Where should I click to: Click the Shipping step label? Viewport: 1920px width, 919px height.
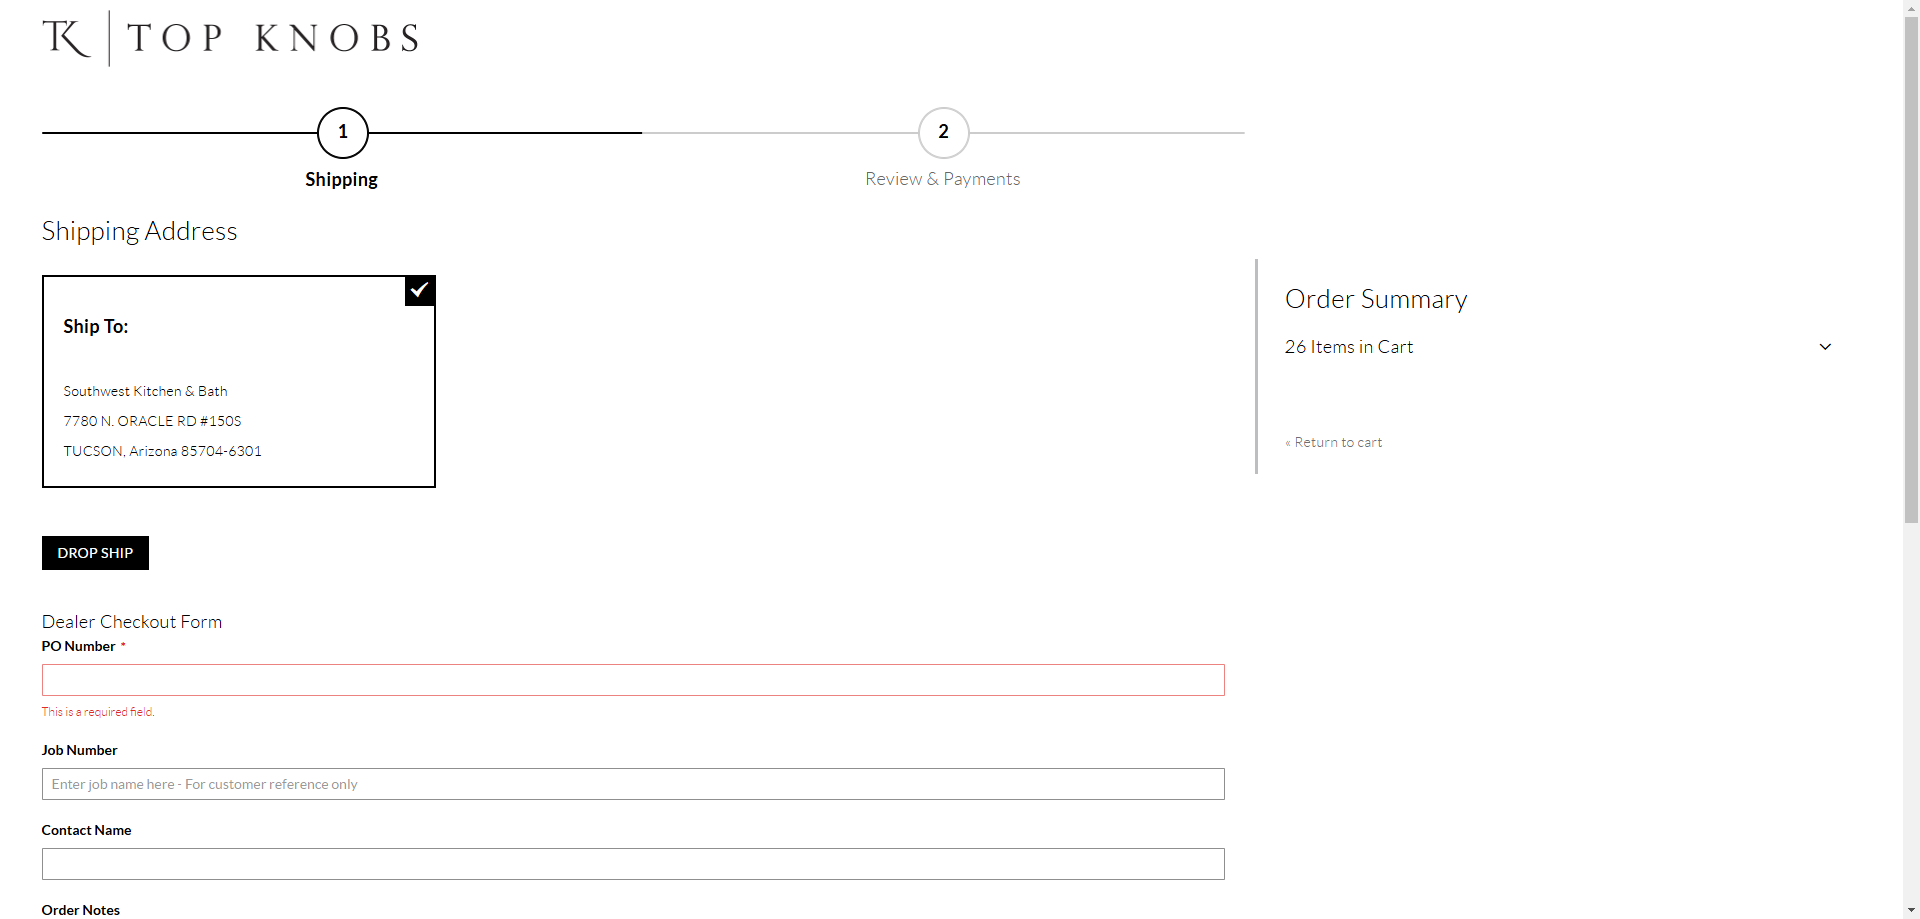pos(341,180)
